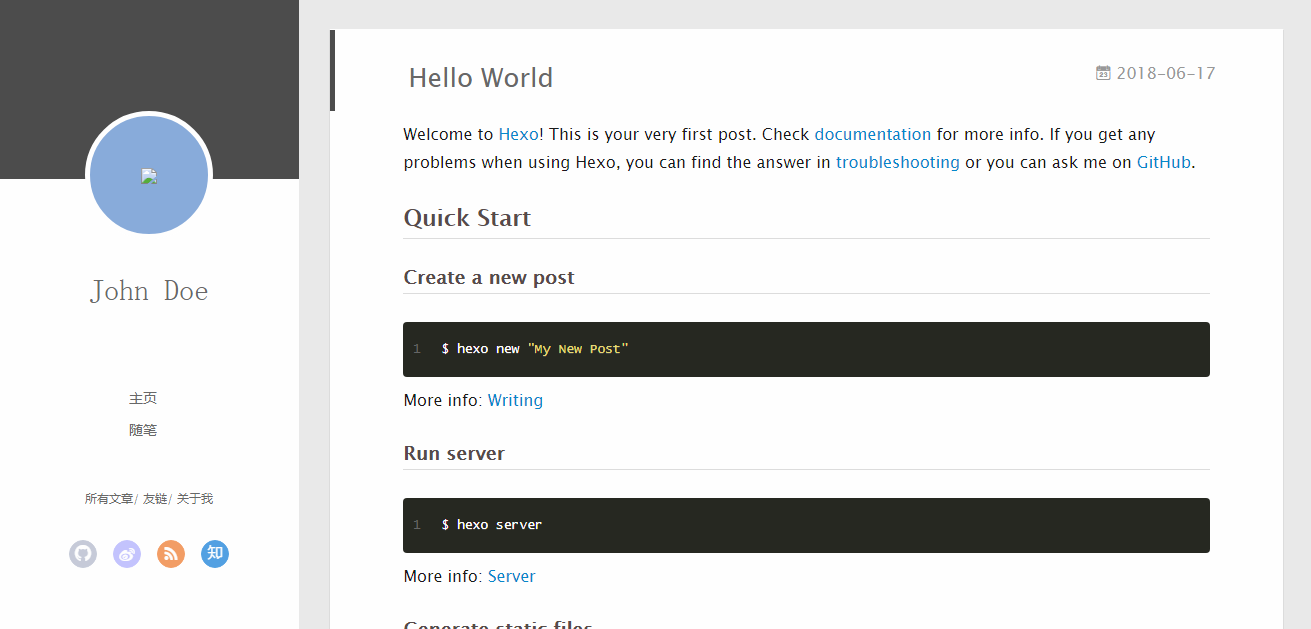
Task: Open the Zhihu 知 social icon
Action: 215,554
